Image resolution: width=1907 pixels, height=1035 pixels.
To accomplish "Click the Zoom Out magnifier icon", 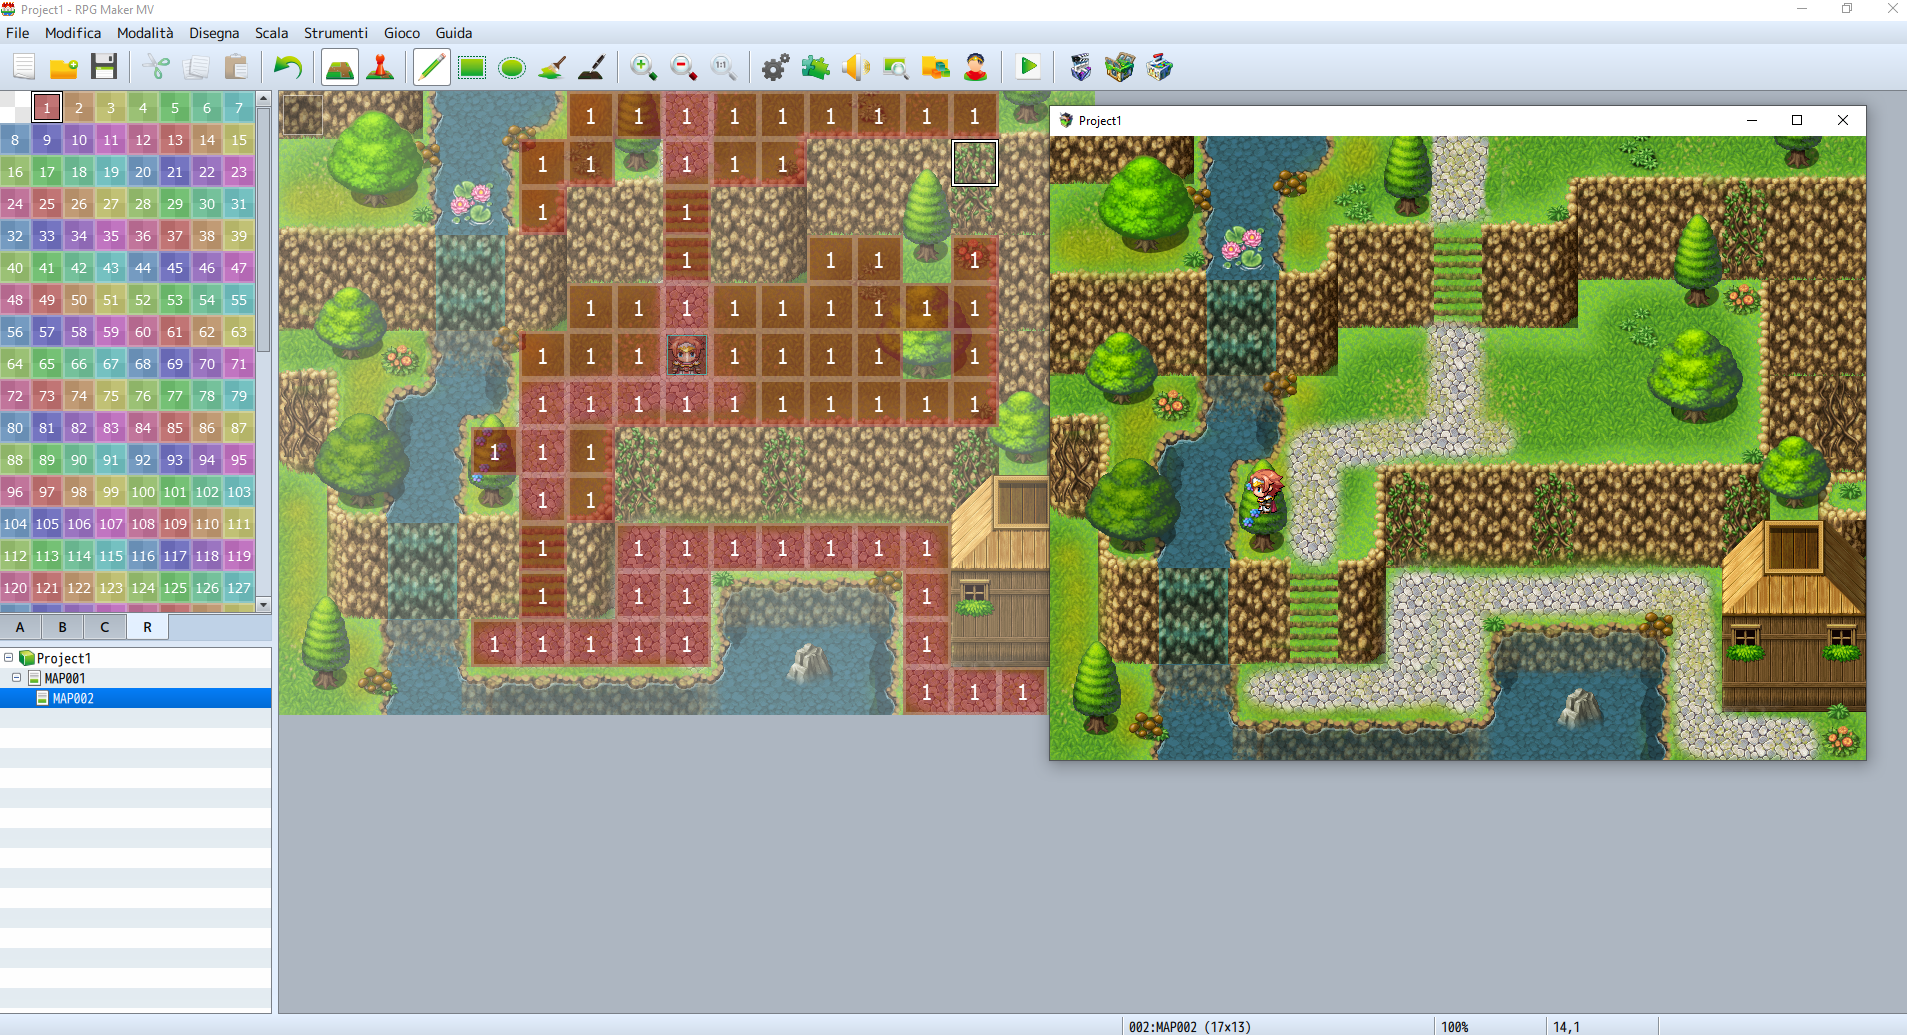I will click(684, 67).
